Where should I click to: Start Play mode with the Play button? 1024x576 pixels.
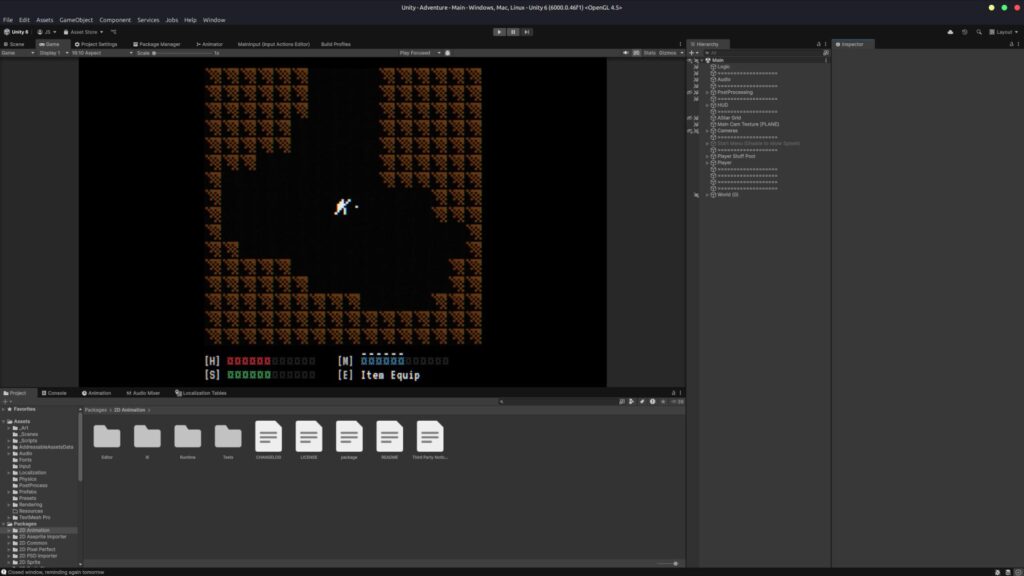(x=499, y=32)
